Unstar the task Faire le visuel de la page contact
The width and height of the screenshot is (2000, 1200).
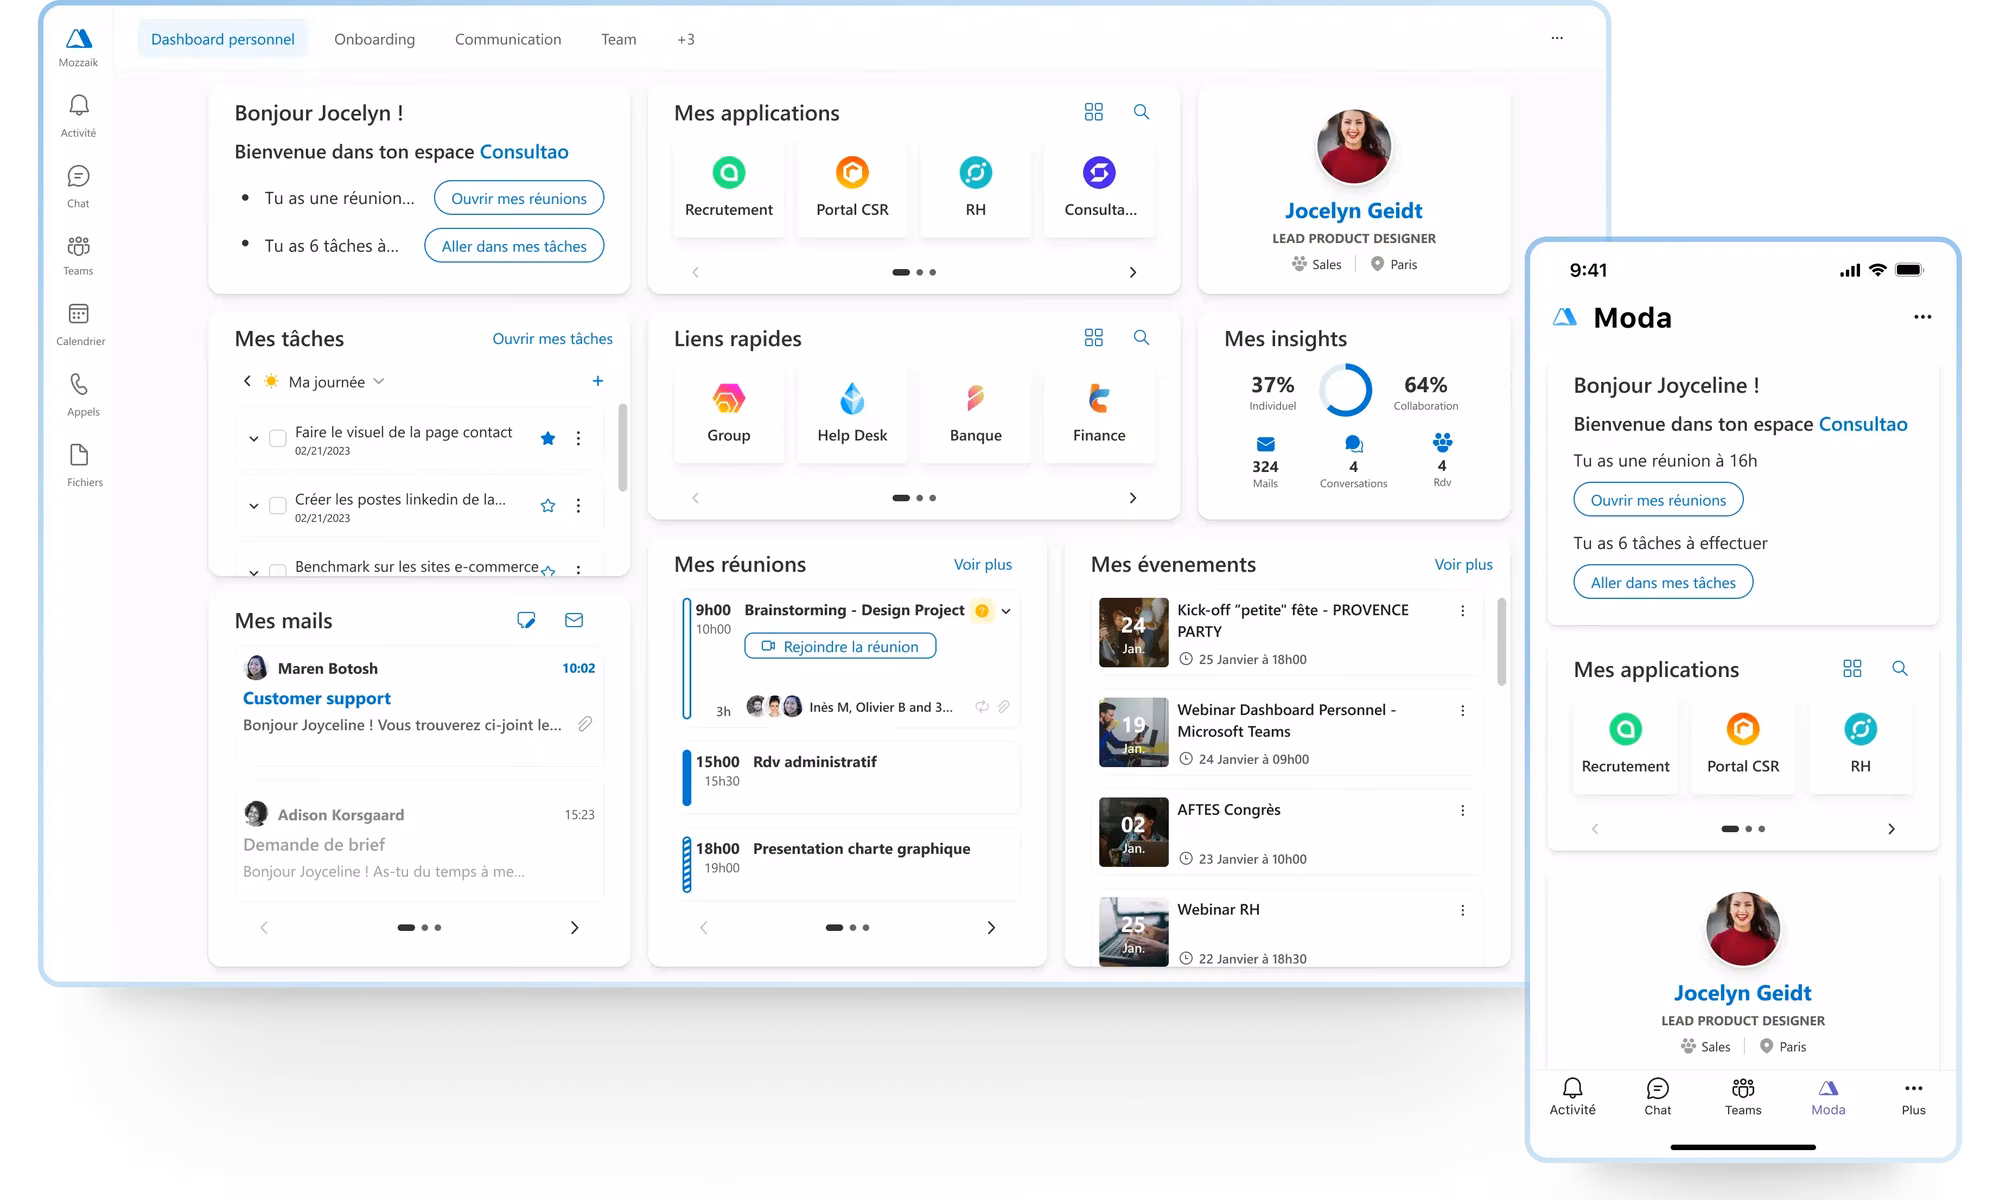coord(548,438)
